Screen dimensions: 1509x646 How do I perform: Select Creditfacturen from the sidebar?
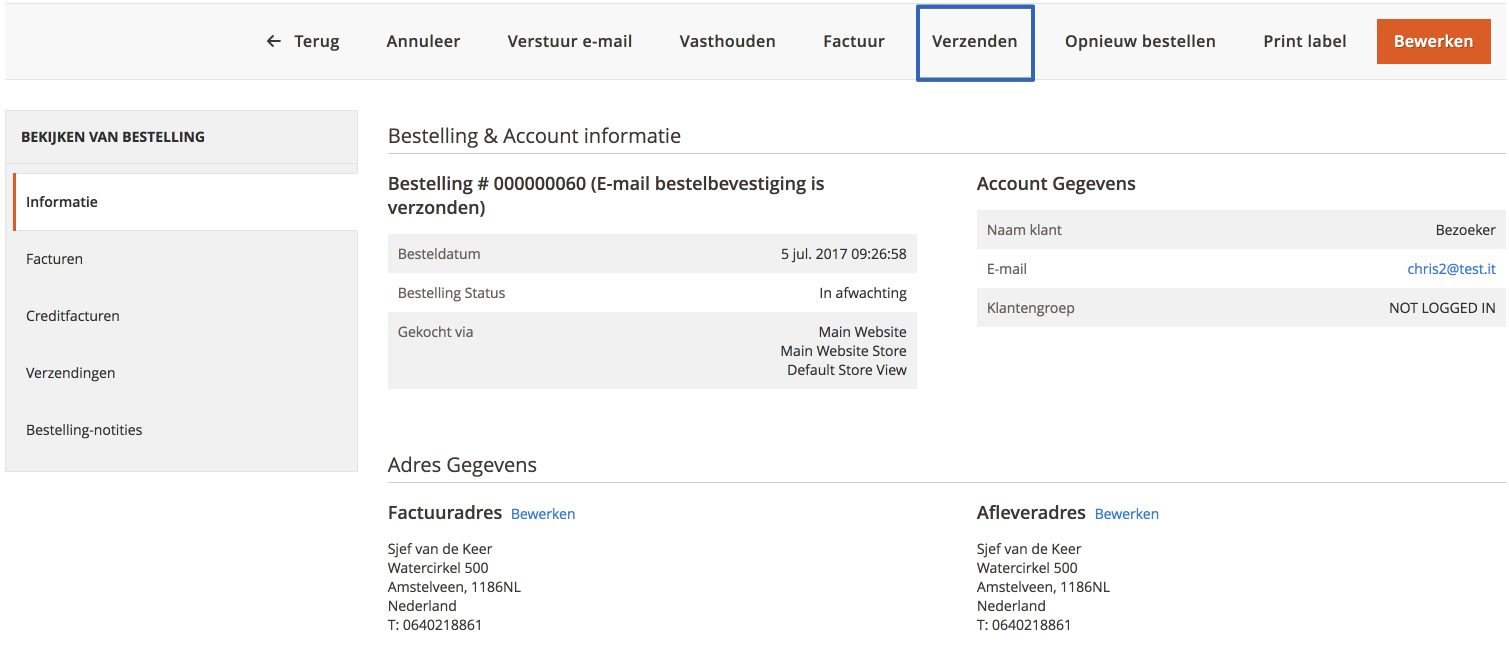click(72, 315)
